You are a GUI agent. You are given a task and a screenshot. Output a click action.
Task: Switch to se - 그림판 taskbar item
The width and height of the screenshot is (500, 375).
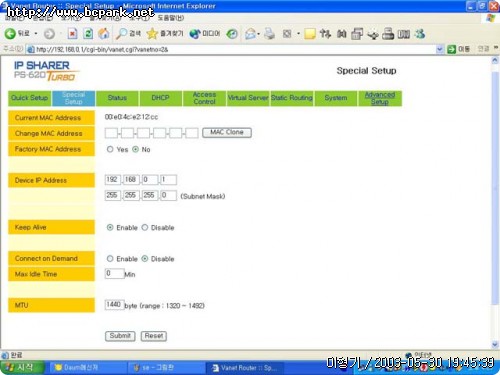pos(167,367)
